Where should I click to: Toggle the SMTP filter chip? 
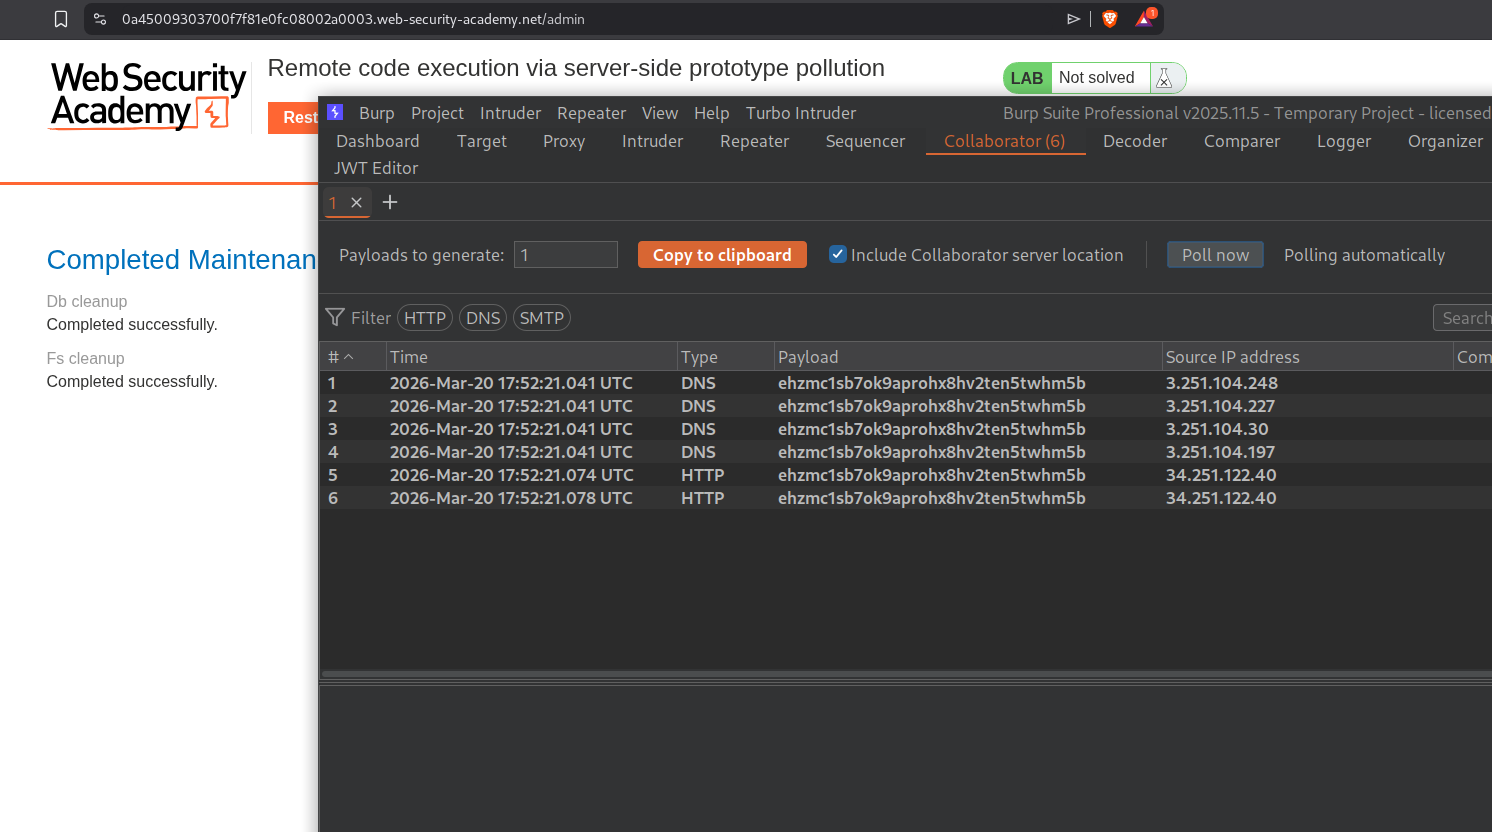tap(541, 318)
